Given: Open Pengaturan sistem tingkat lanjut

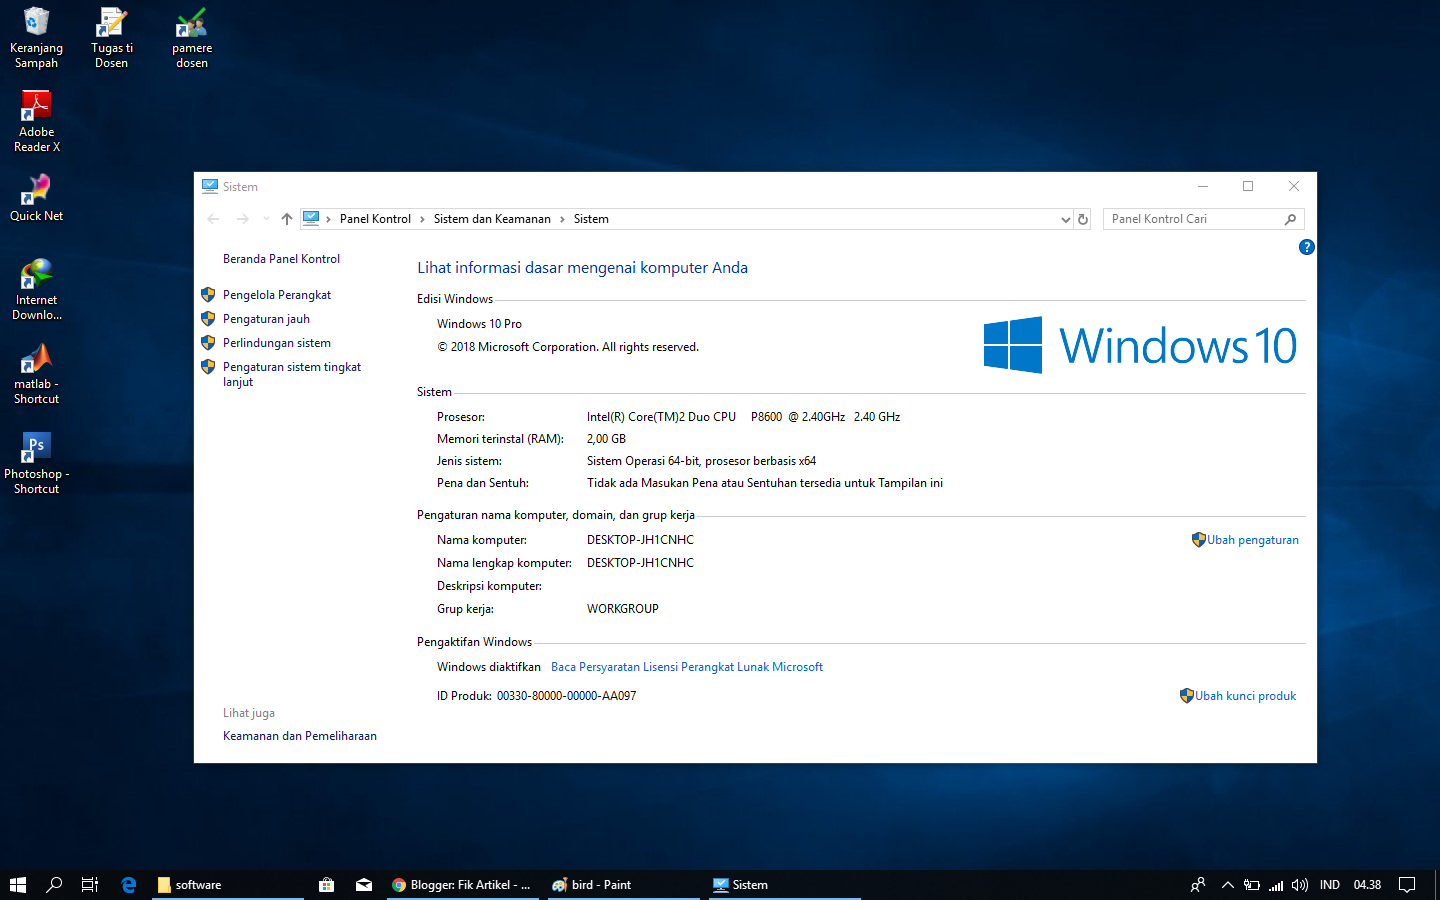Looking at the screenshot, I should [292, 374].
